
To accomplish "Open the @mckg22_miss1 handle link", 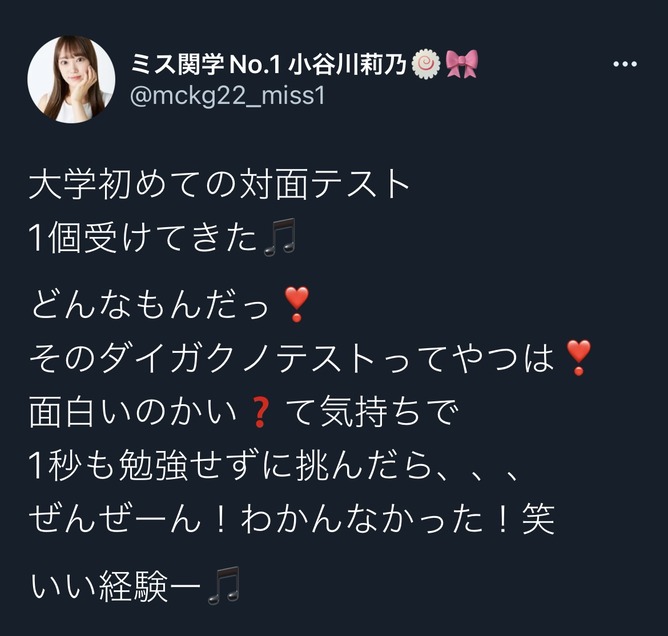I will click(227, 96).
